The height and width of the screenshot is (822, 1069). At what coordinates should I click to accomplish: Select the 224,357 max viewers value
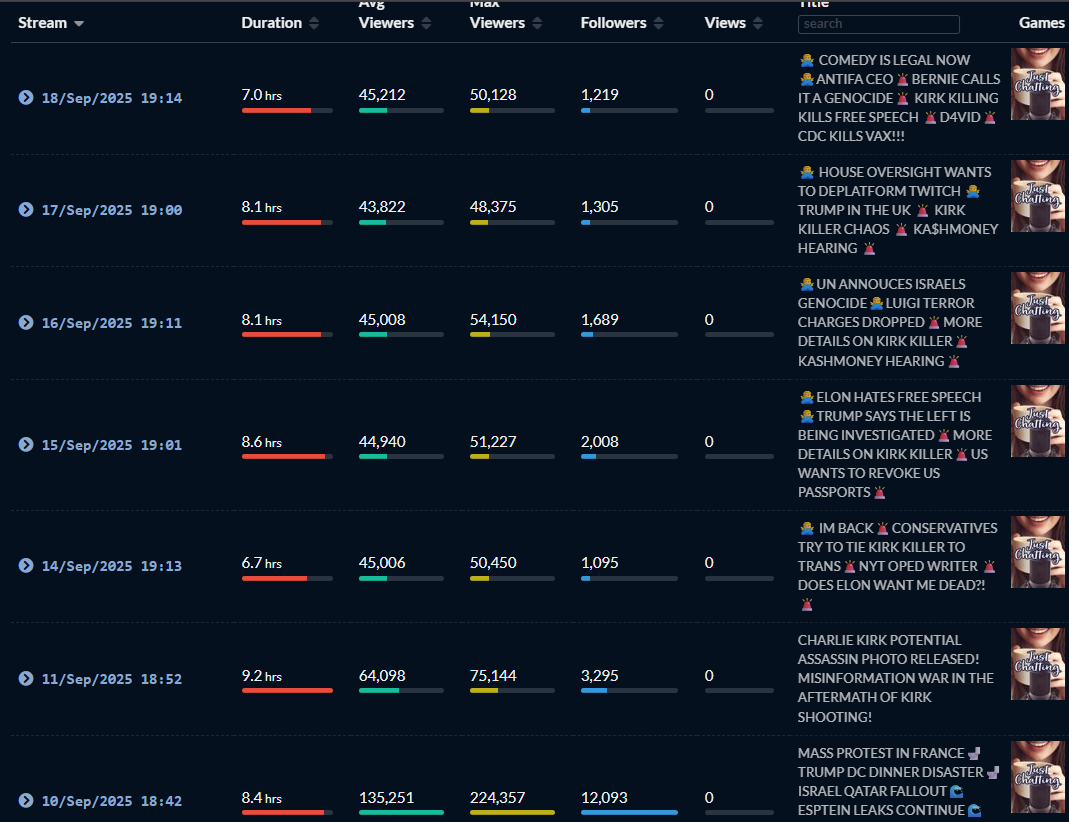[x=498, y=798]
